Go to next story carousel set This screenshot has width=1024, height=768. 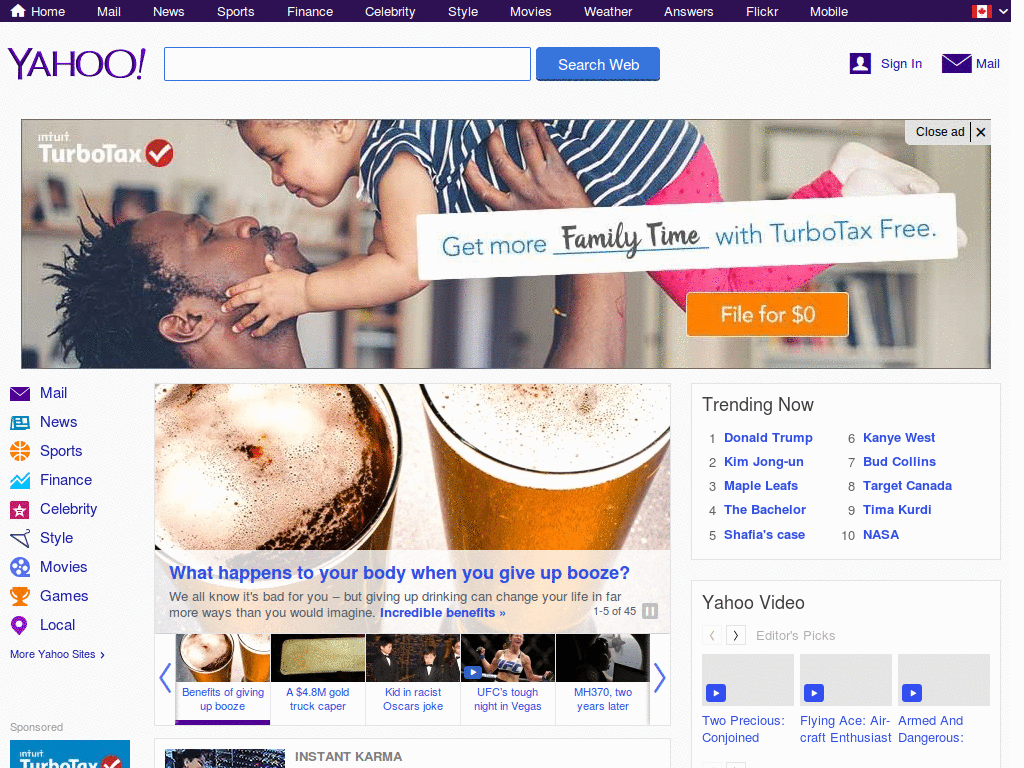[660, 678]
